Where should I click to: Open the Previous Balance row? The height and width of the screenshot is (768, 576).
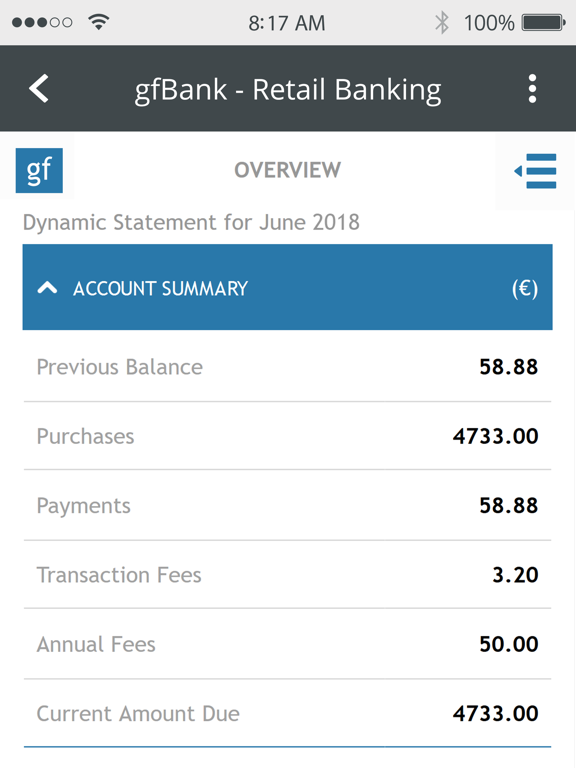(288, 367)
